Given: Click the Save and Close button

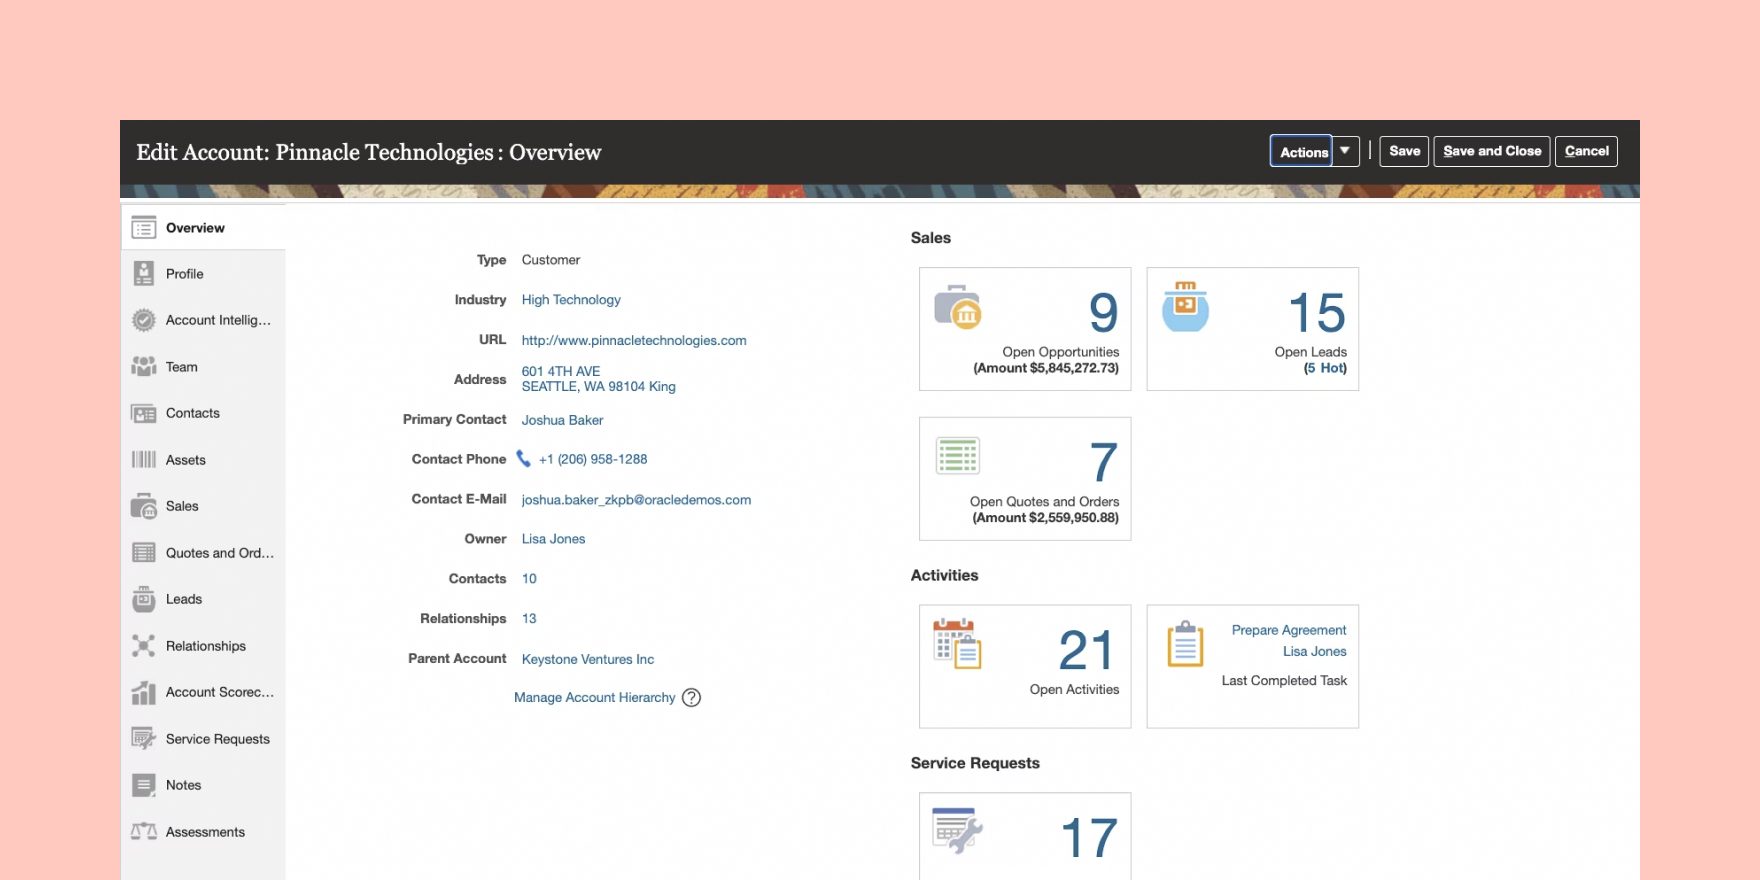Looking at the screenshot, I should point(1492,151).
